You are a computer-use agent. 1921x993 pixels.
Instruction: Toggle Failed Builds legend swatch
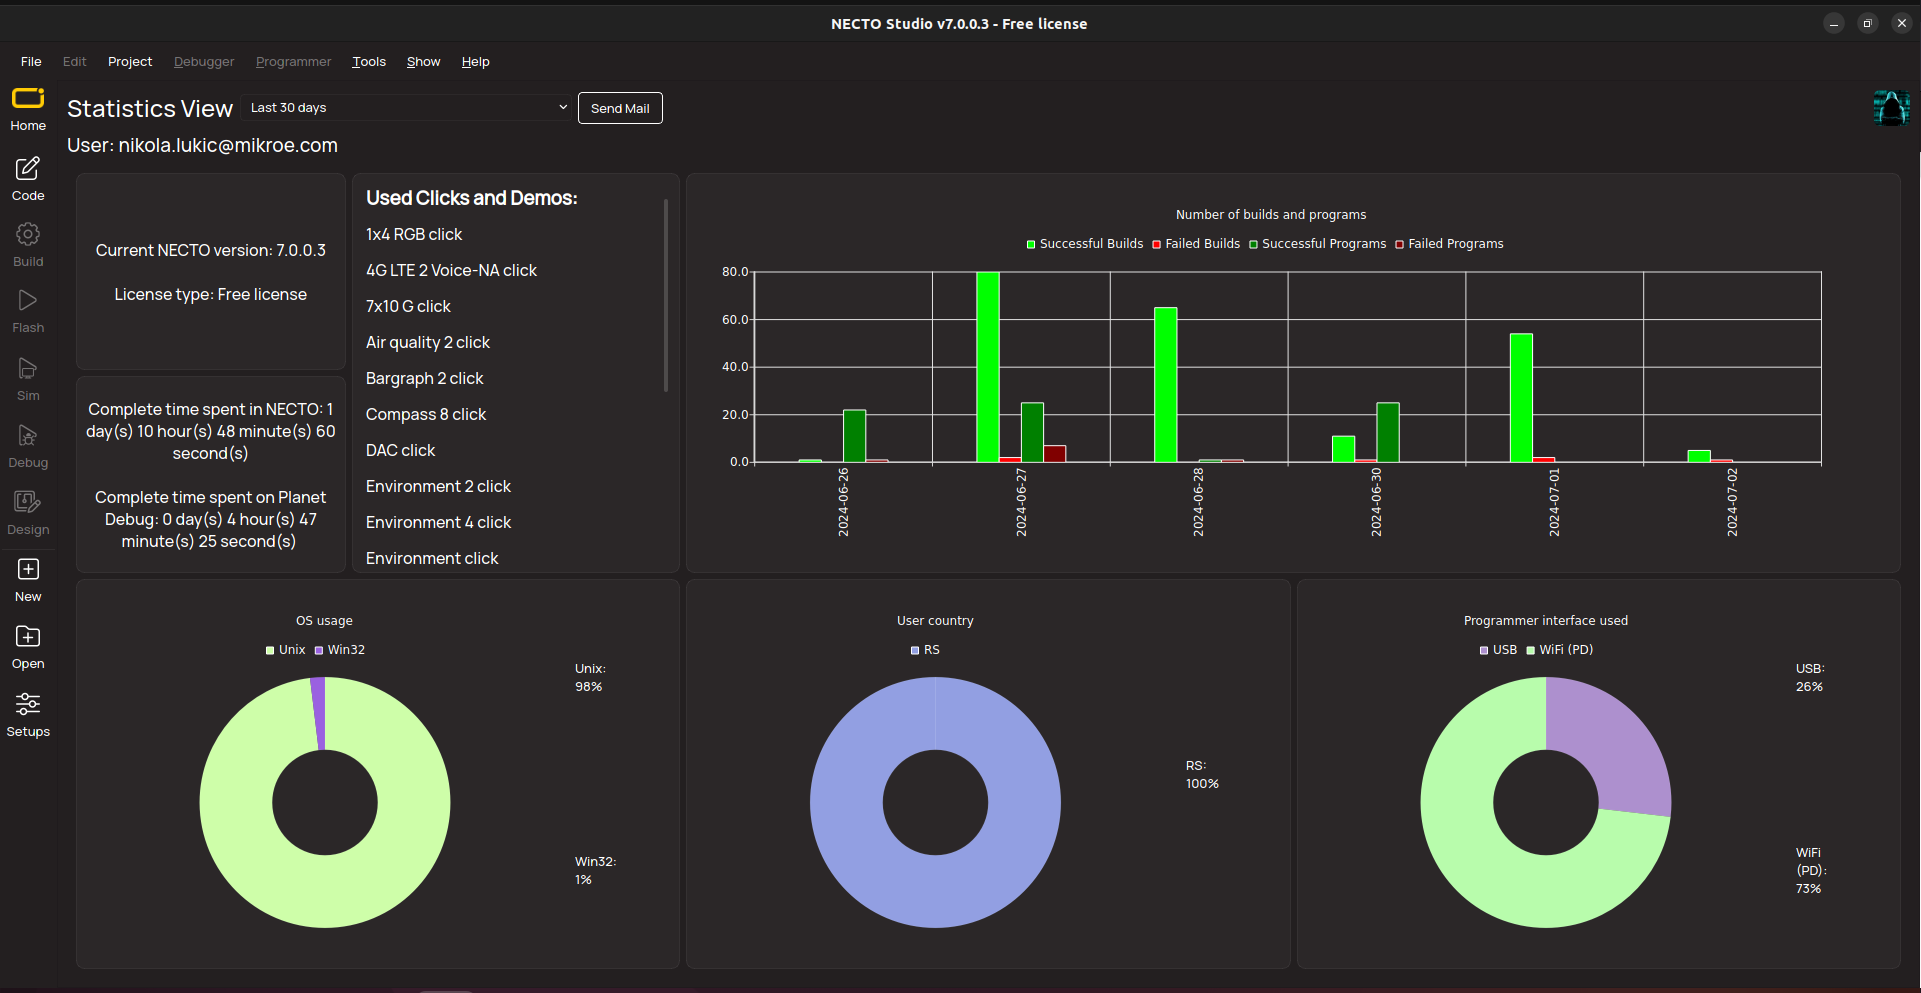[x=1157, y=244]
